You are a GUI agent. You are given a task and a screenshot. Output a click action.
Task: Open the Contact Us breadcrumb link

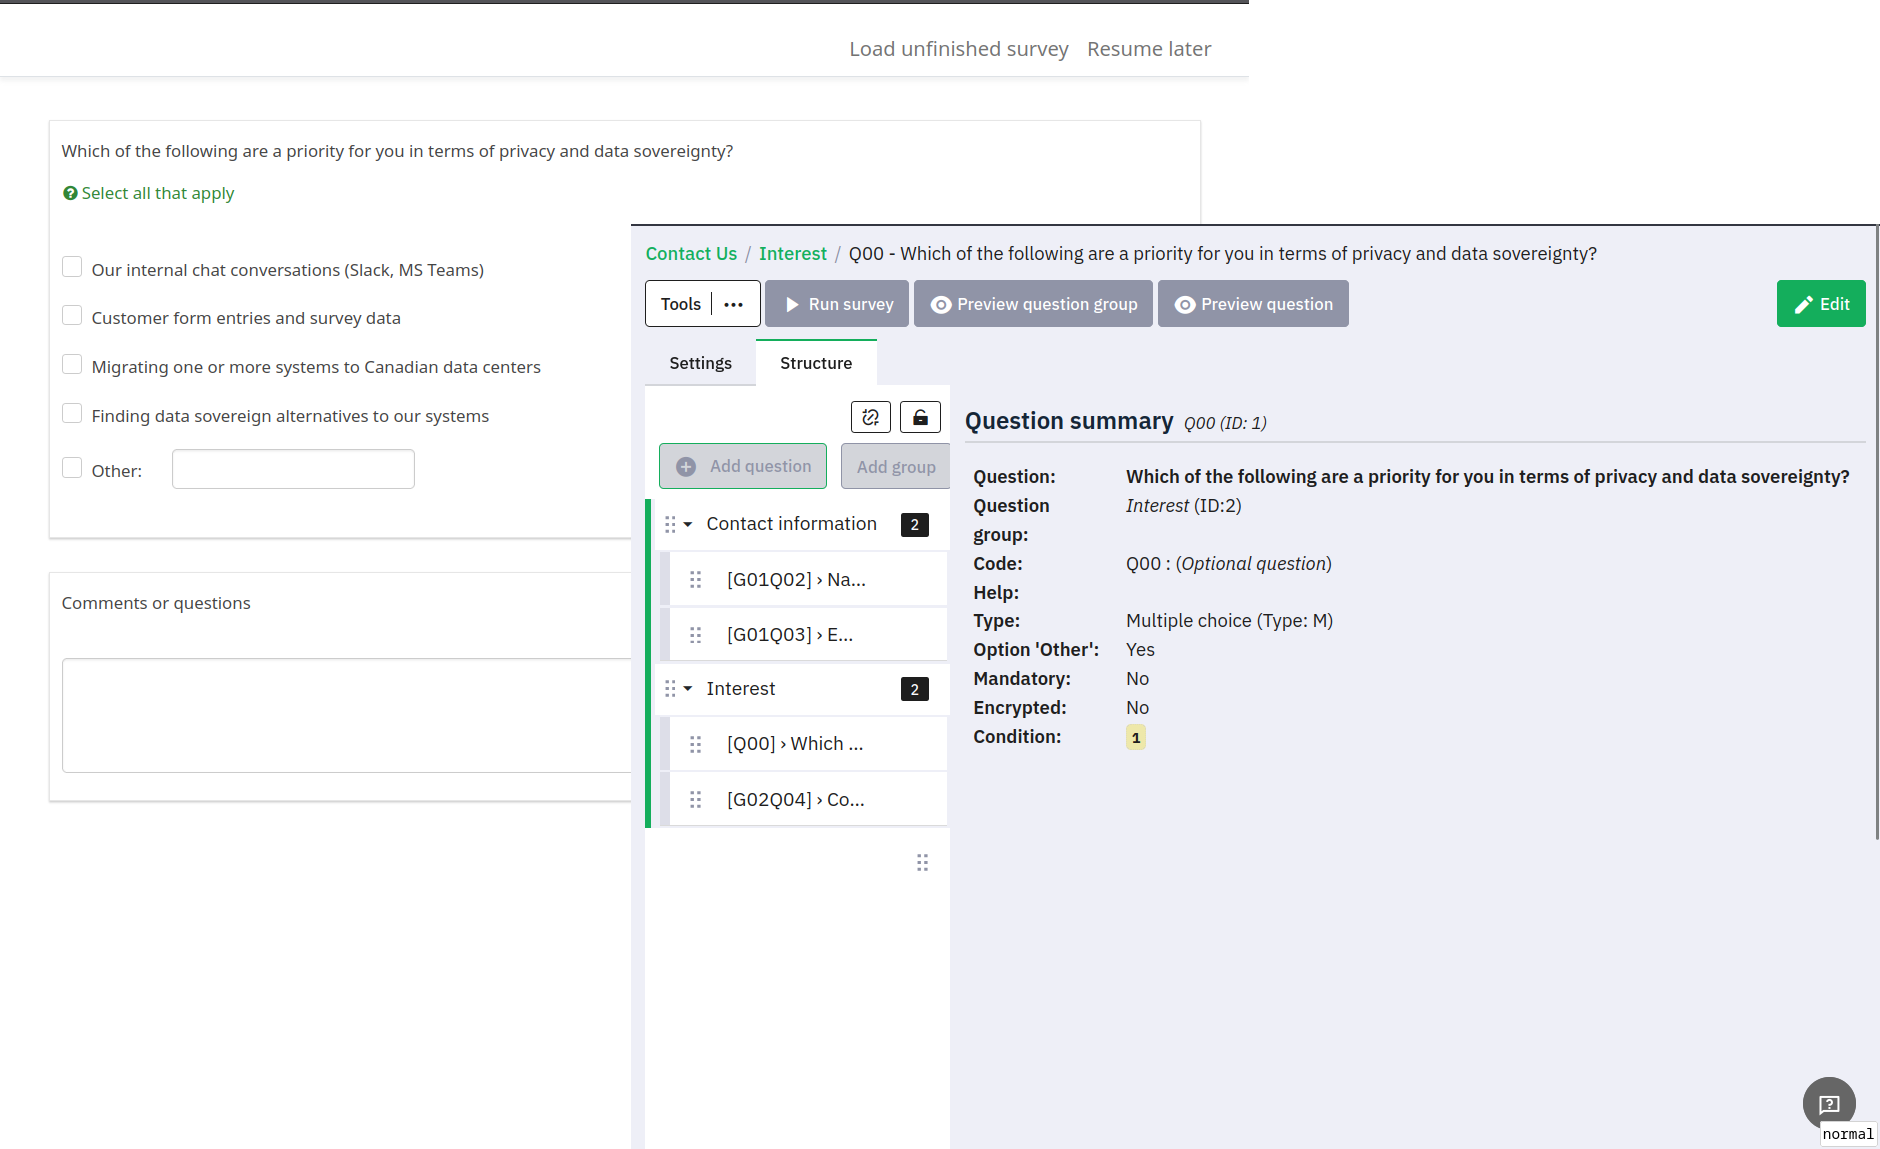point(691,254)
